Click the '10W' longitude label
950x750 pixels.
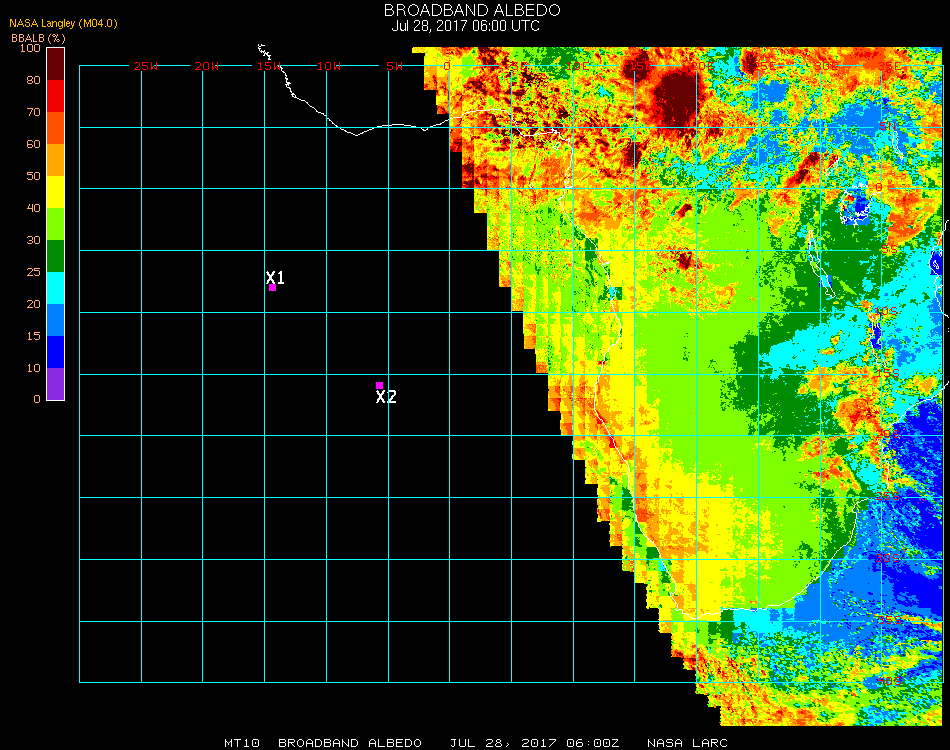pyautogui.click(x=329, y=66)
